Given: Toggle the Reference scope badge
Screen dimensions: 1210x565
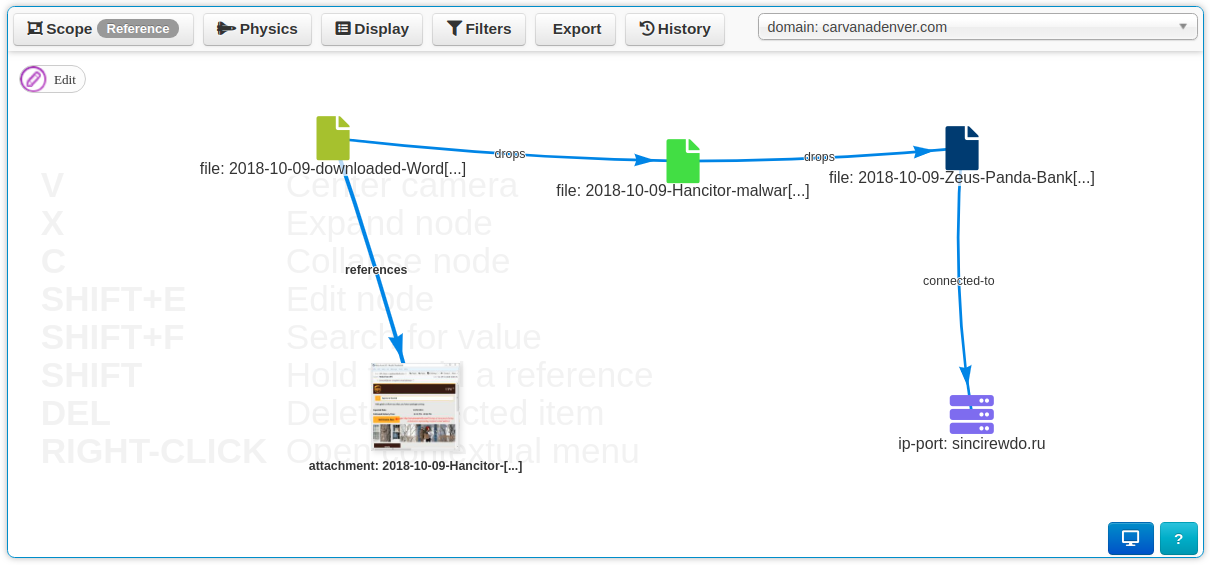Looking at the screenshot, I should pyautogui.click(x=138, y=29).
